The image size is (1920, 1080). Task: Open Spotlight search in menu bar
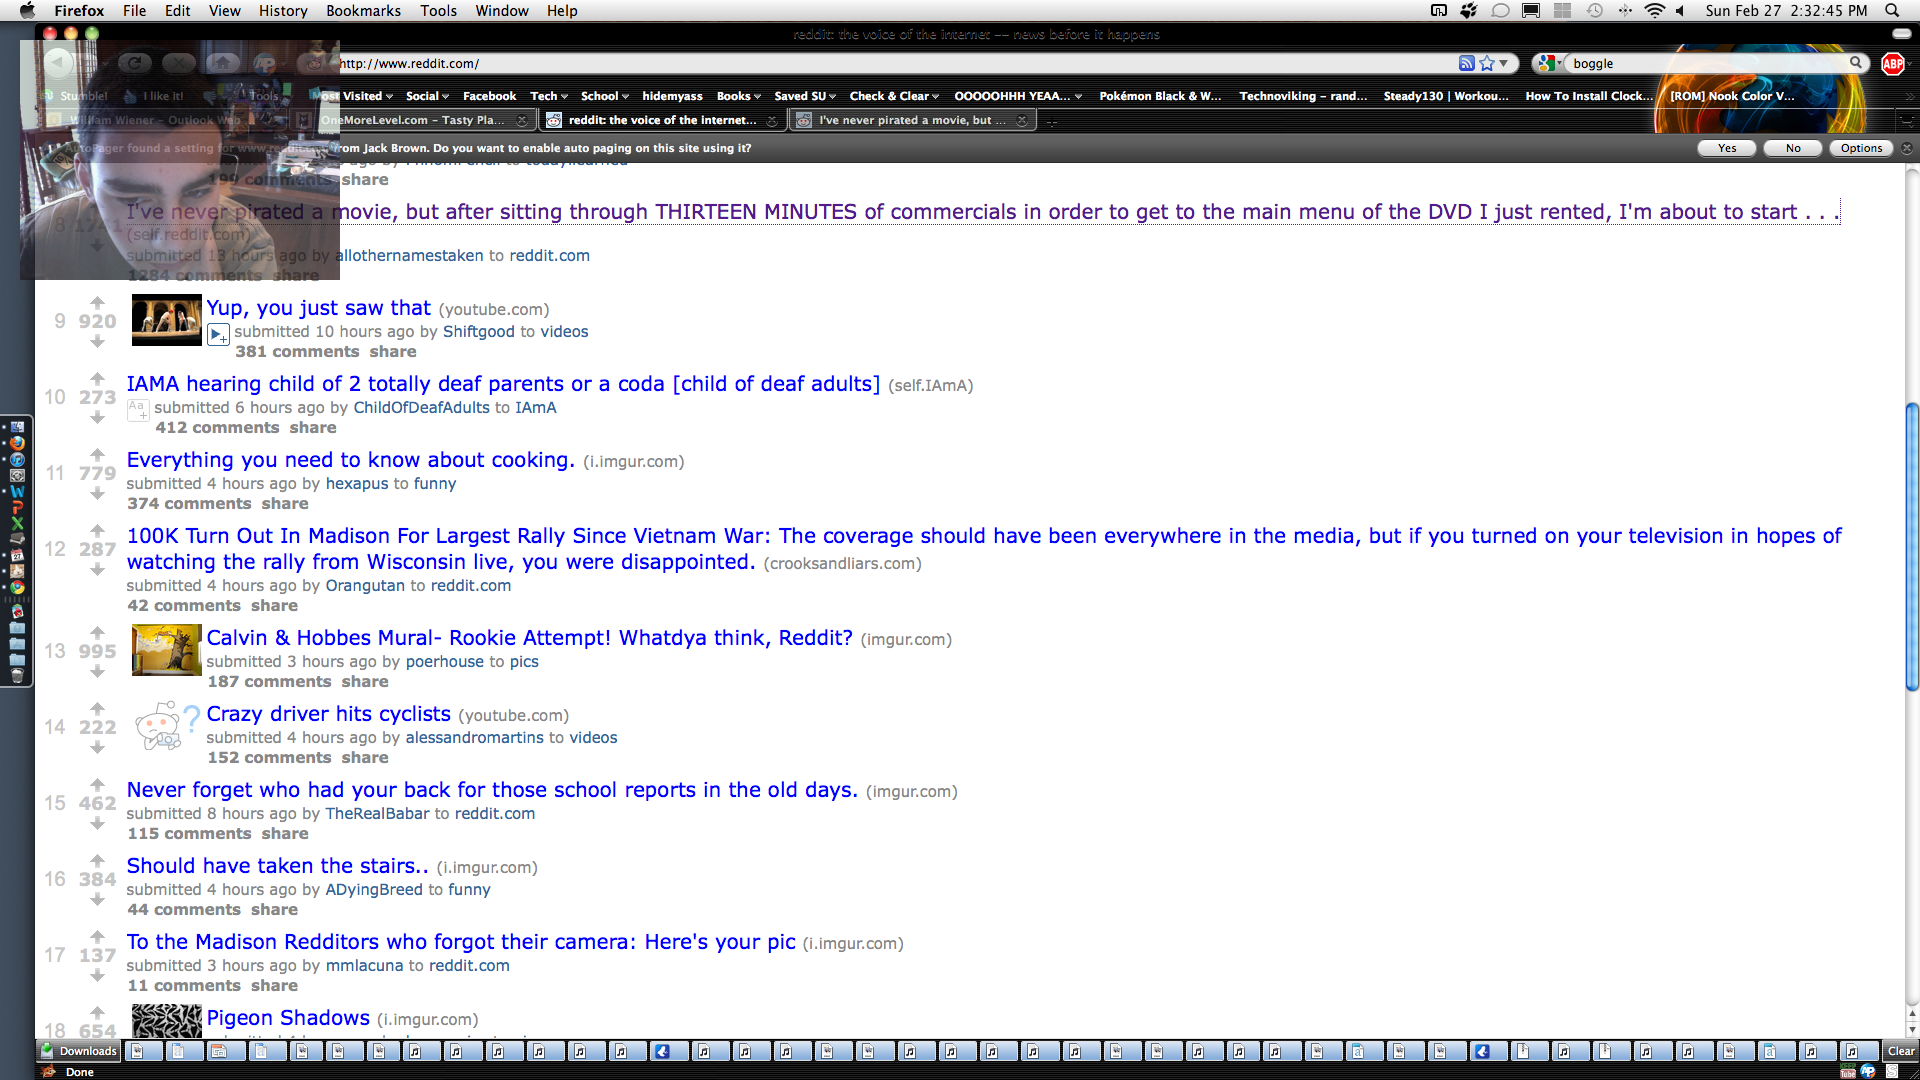tap(1892, 10)
